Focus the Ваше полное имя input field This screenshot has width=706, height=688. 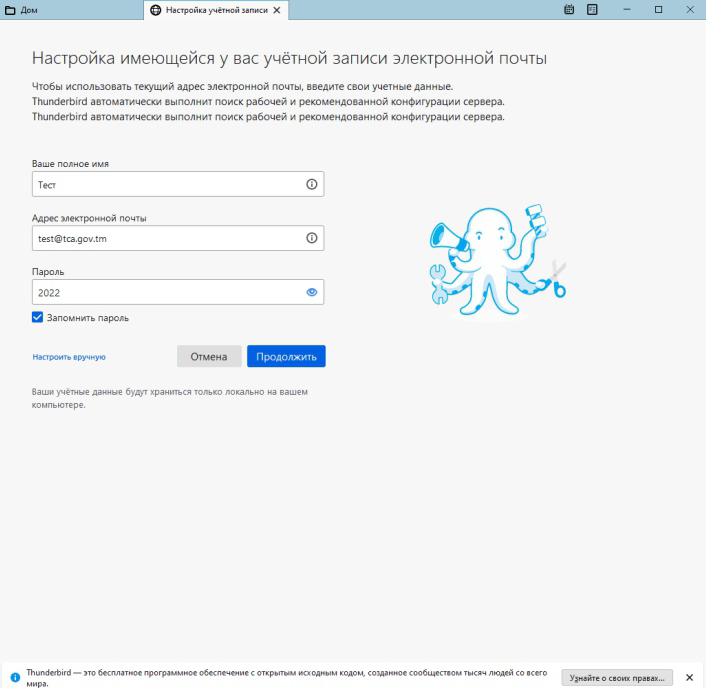[178, 184]
